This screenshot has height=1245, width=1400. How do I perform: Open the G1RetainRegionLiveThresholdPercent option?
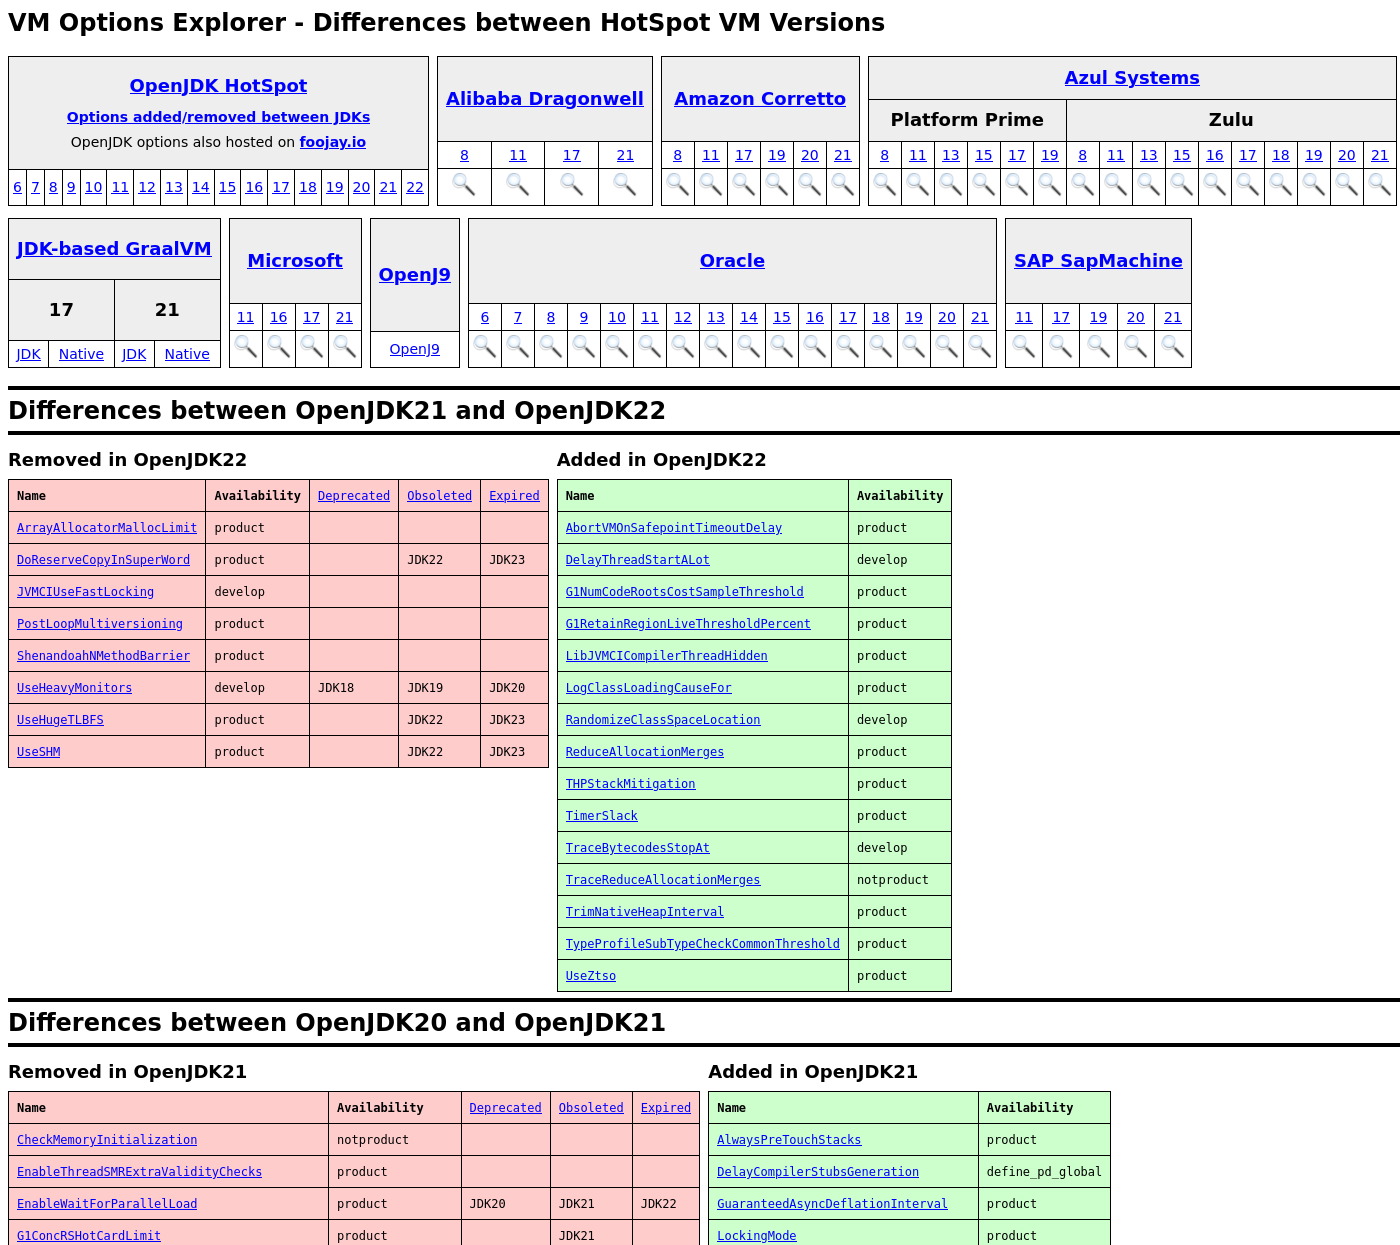pyautogui.click(x=688, y=624)
